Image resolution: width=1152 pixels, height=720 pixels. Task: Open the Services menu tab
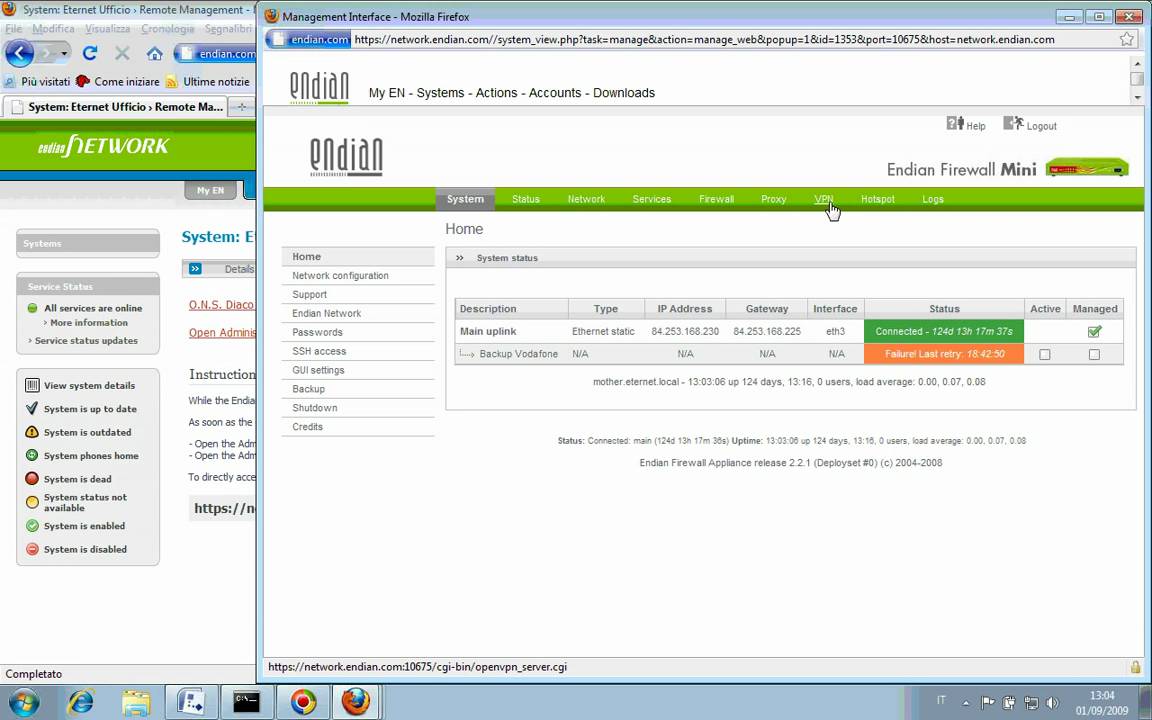point(652,199)
